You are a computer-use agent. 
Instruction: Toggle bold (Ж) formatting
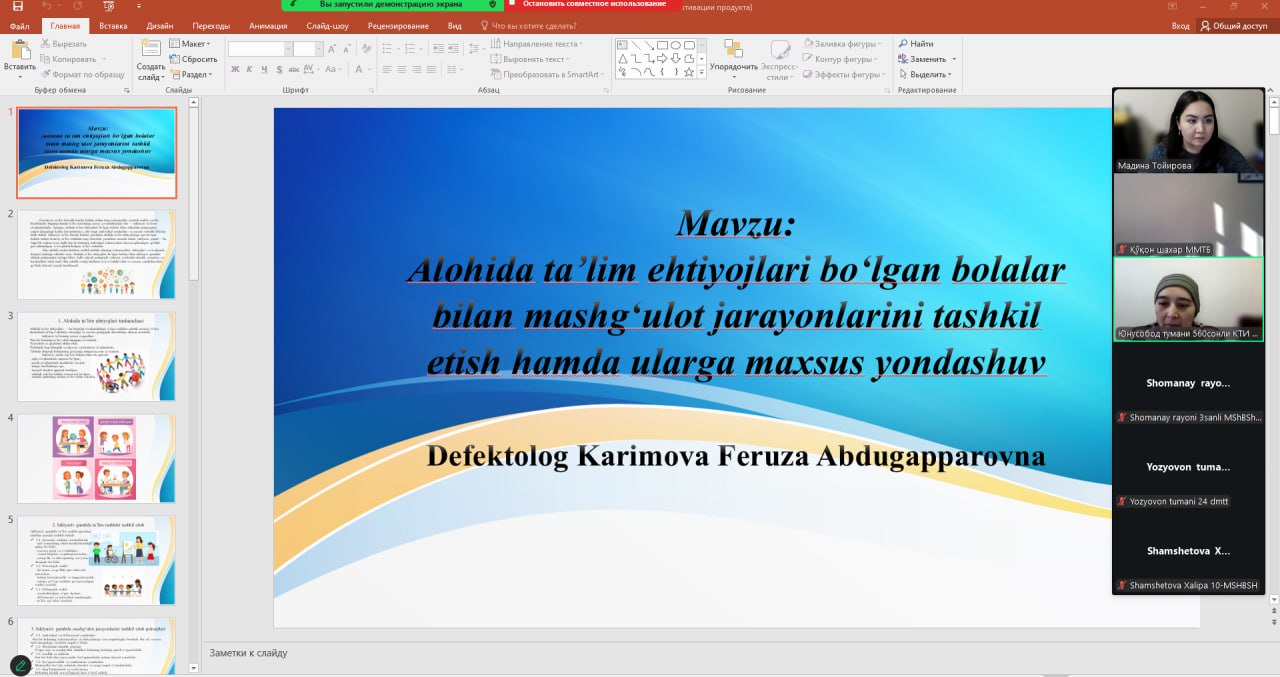(235, 70)
